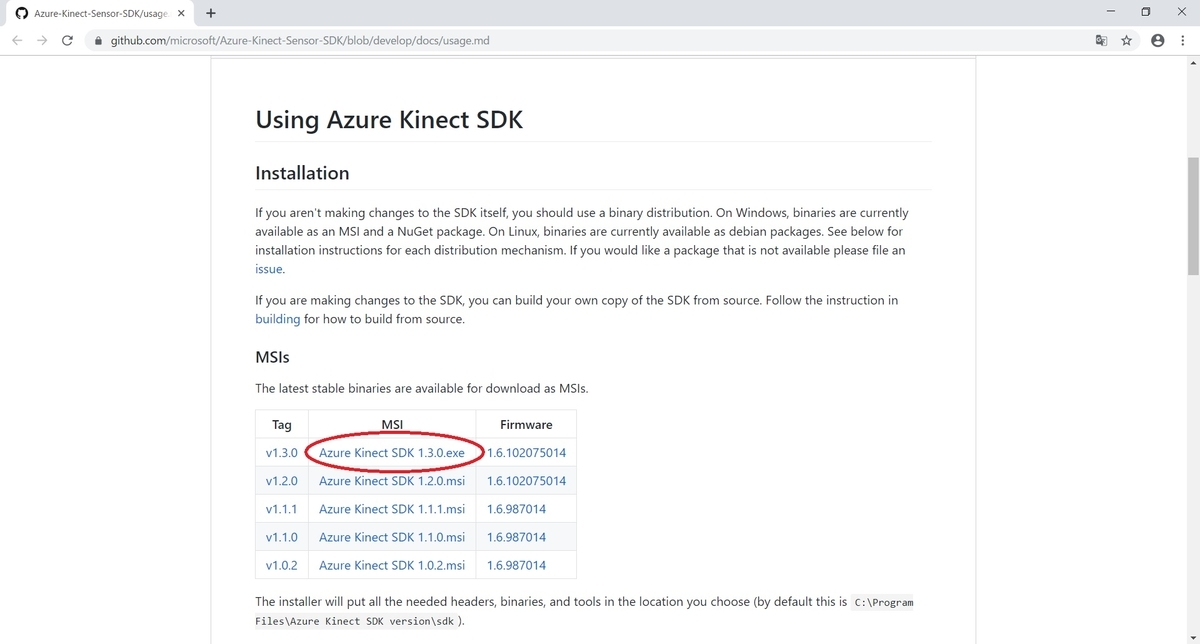
Task: Open the v1.1.1 tag link
Action: click(x=281, y=509)
